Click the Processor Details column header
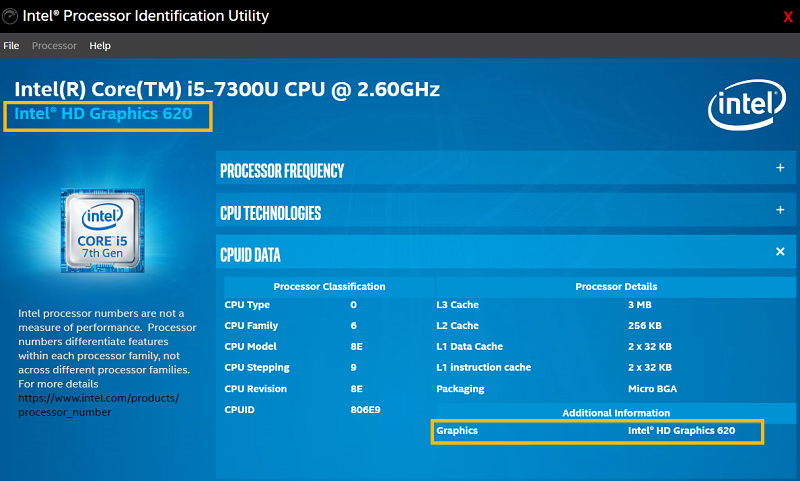Screen dimensions: 800x481 click(616, 286)
